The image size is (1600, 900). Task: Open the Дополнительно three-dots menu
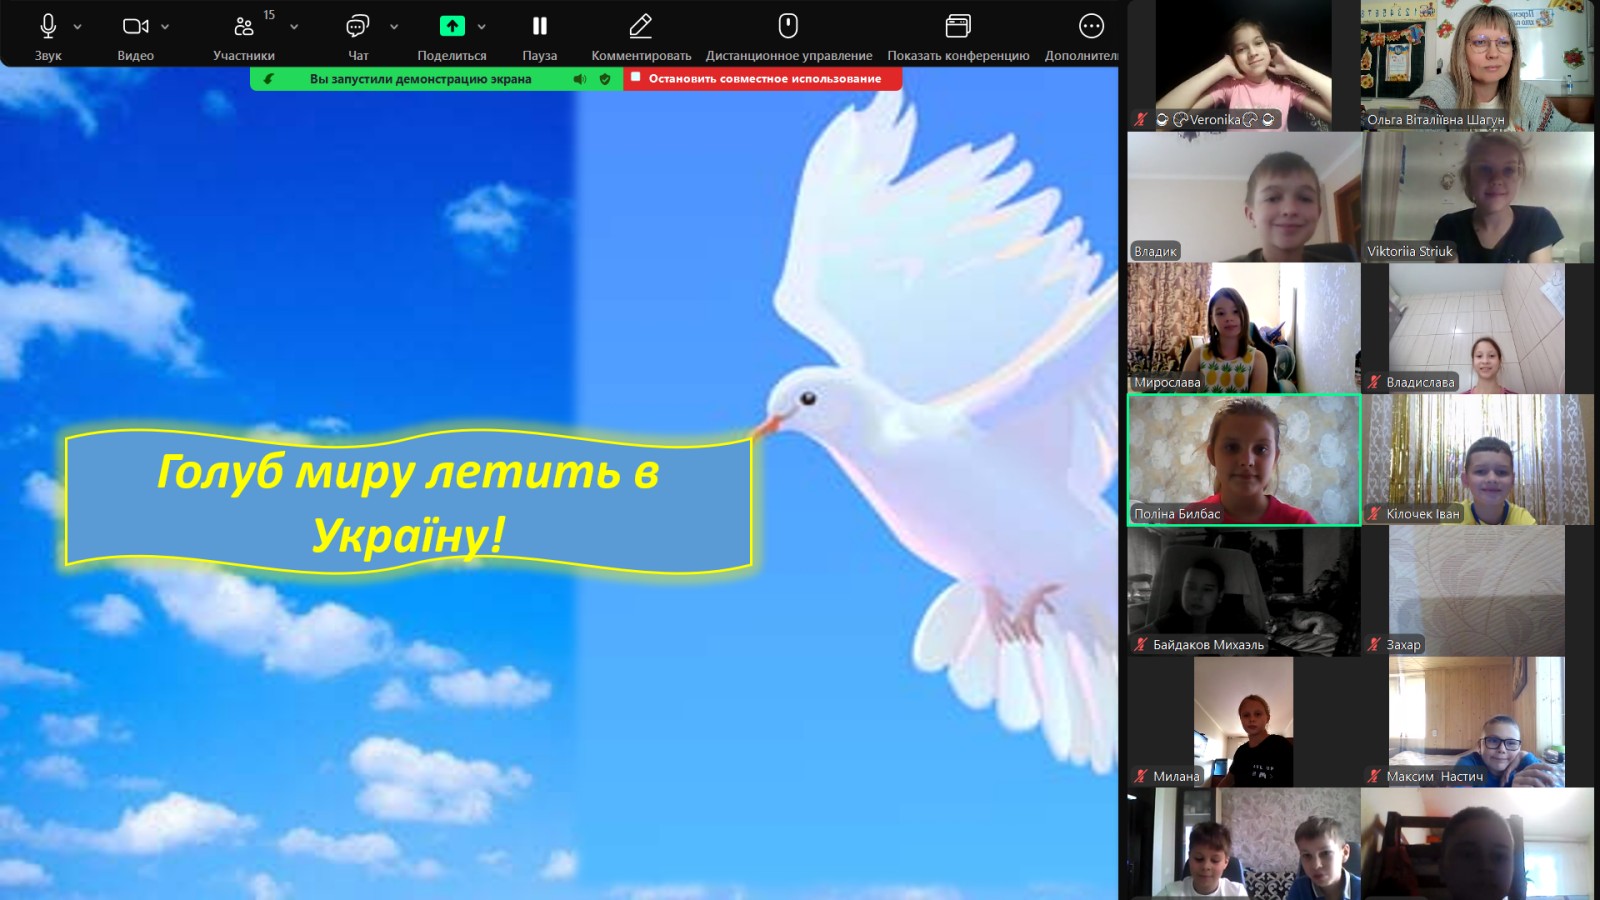pyautogui.click(x=1091, y=27)
